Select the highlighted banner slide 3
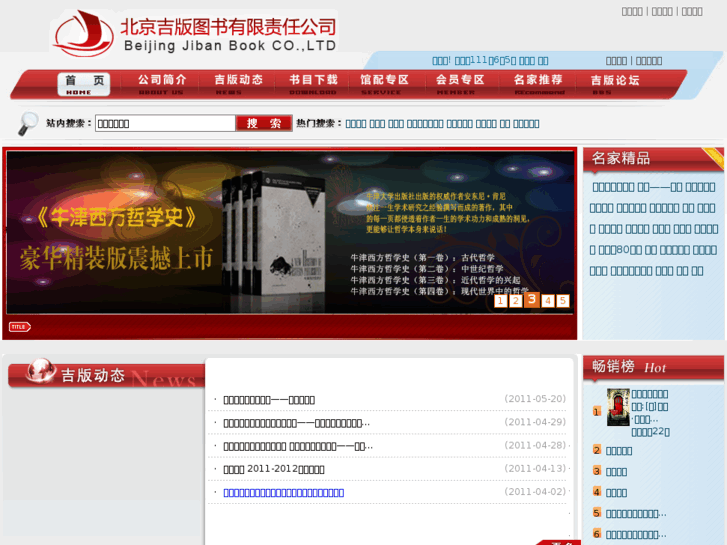This screenshot has width=727, height=545. pyautogui.click(x=532, y=300)
